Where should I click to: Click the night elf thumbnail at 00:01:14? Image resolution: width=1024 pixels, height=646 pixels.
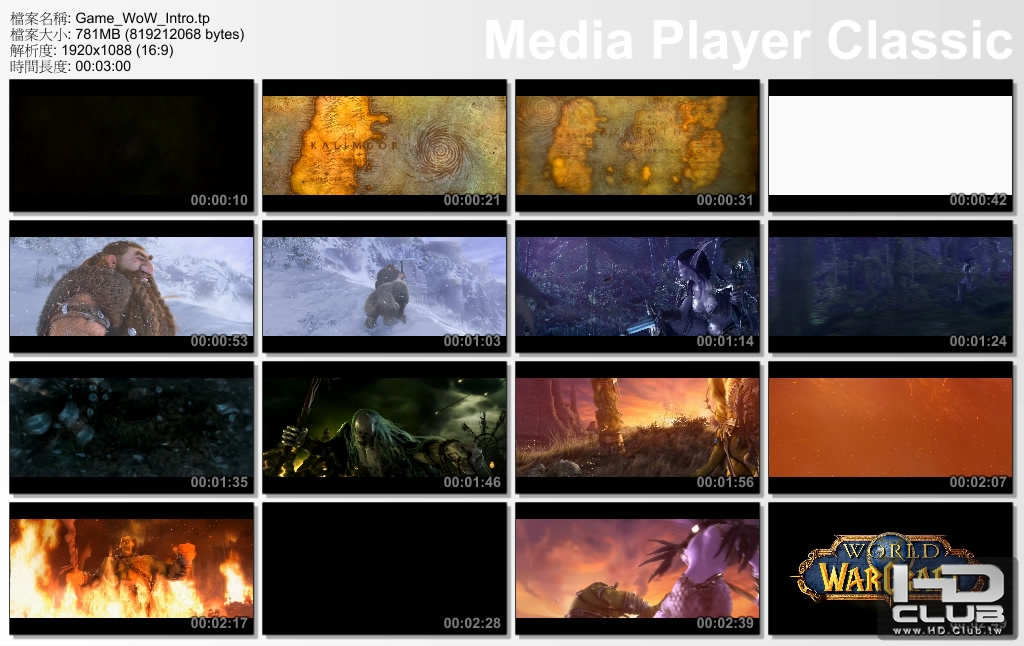tap(637, 286)
